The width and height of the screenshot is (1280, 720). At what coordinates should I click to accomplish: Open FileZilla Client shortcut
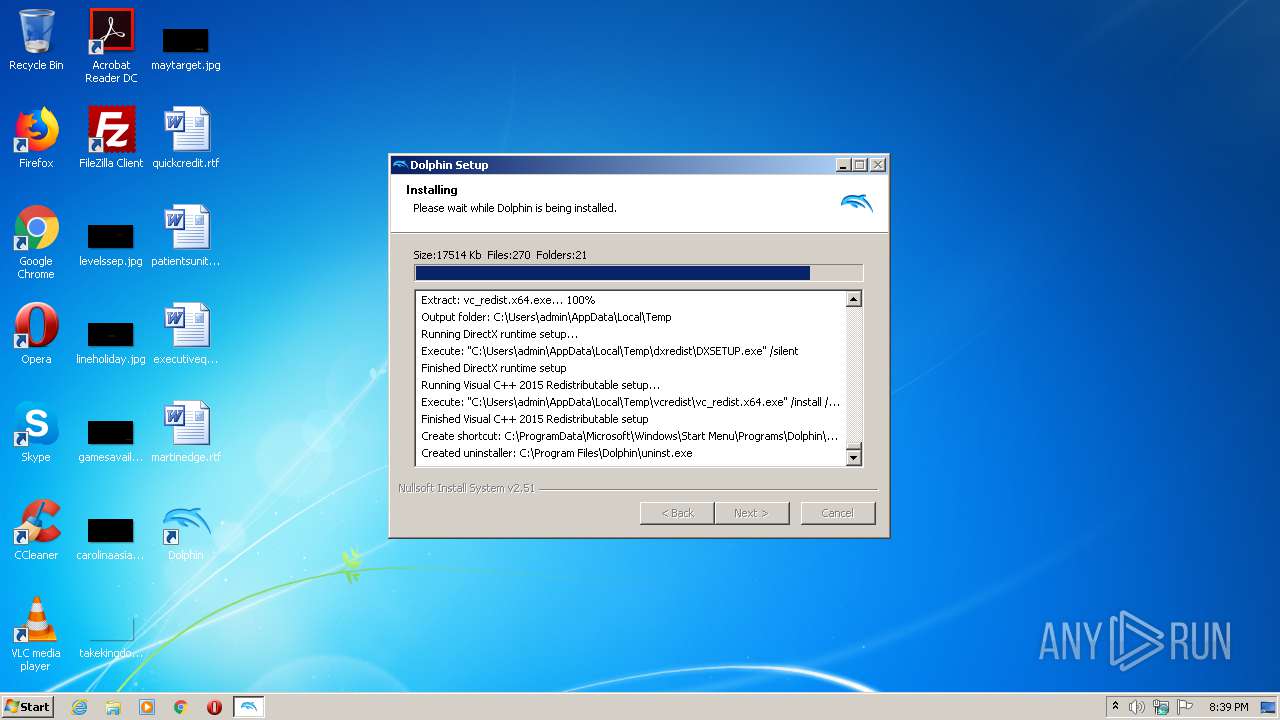coord(111,138)
